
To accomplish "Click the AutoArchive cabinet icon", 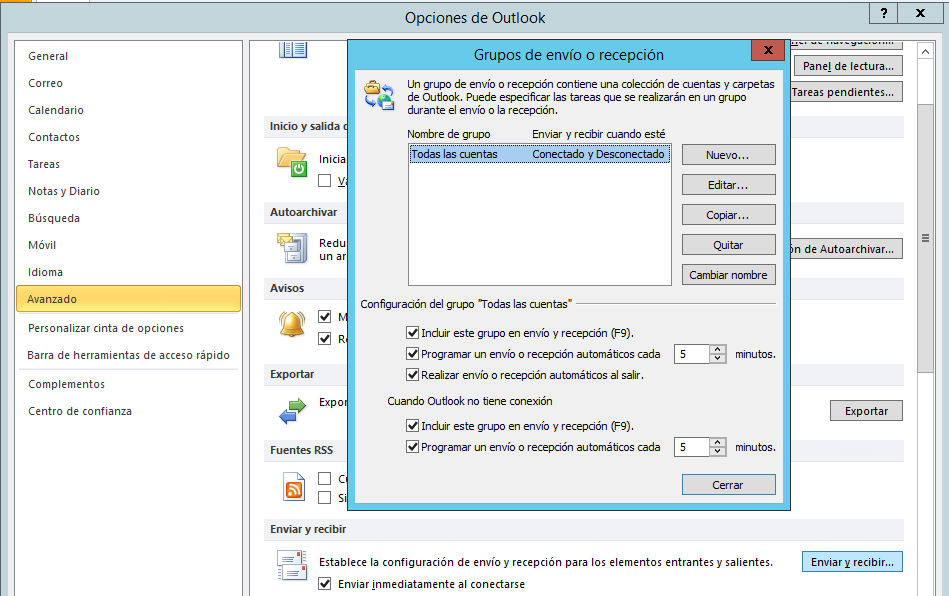I will pyautogui.click(x=292, y=248).
